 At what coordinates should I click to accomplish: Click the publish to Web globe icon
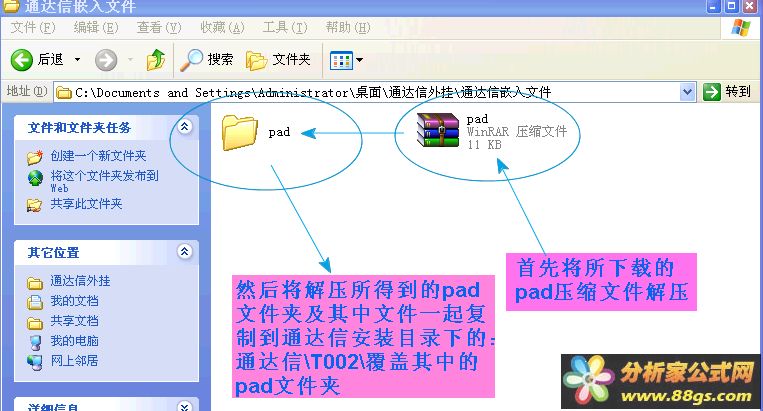click(35, 179)
